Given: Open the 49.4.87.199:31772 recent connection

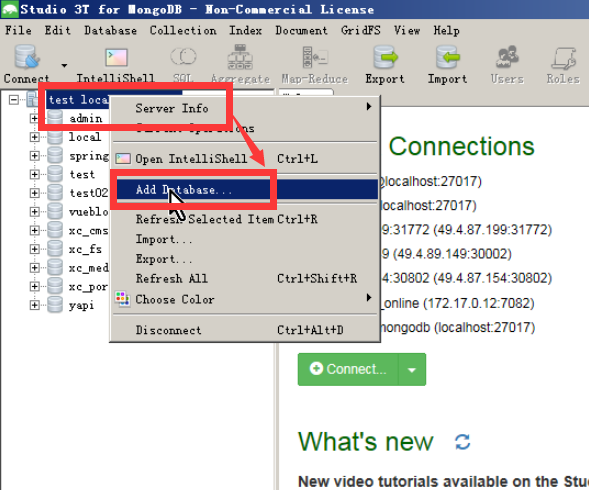Looking at the screenshot, I should pos(466,230).
